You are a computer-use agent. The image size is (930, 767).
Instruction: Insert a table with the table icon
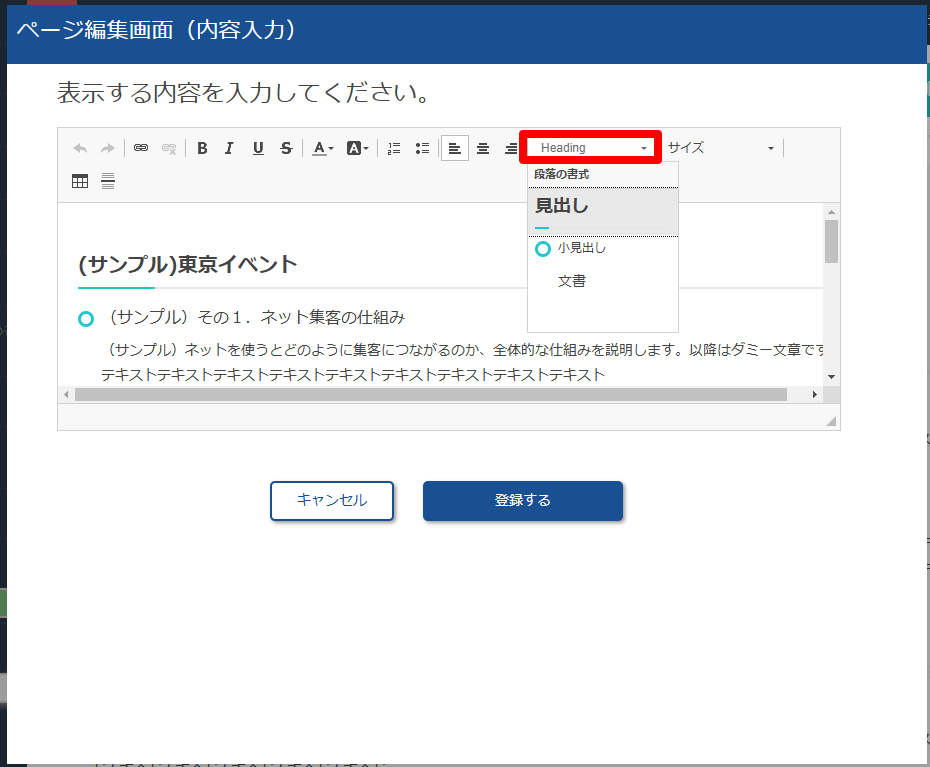click(80, 181)
